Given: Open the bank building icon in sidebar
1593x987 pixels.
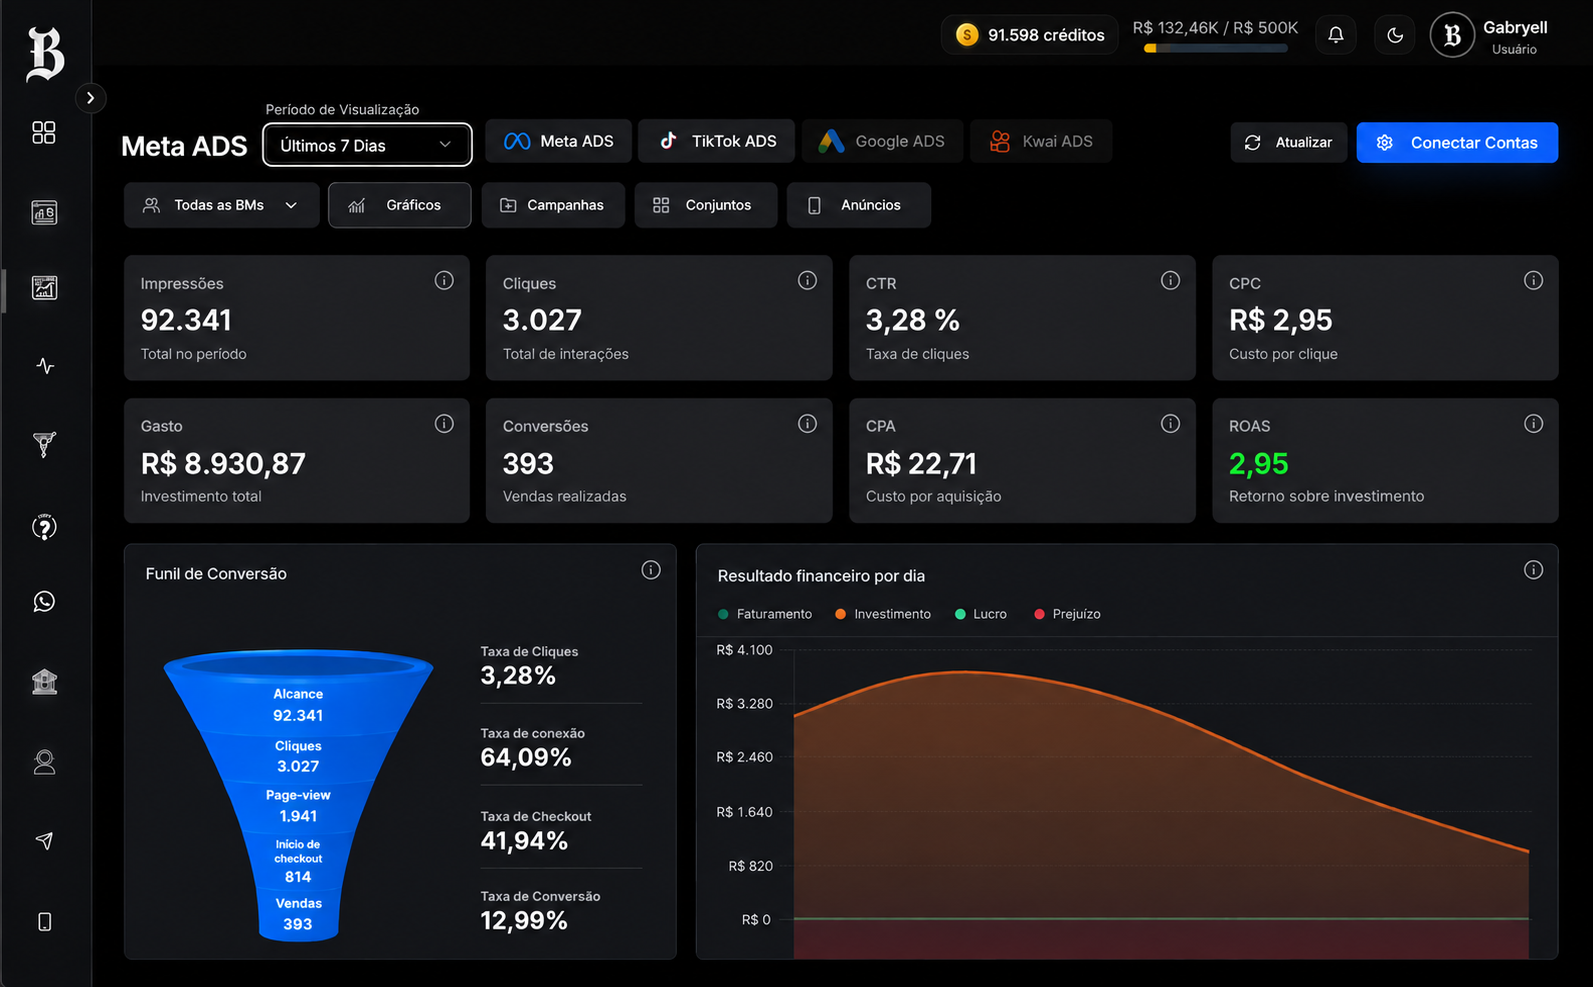Looking at the screenshot, I should pyautogui.click(x=44, y=682).
